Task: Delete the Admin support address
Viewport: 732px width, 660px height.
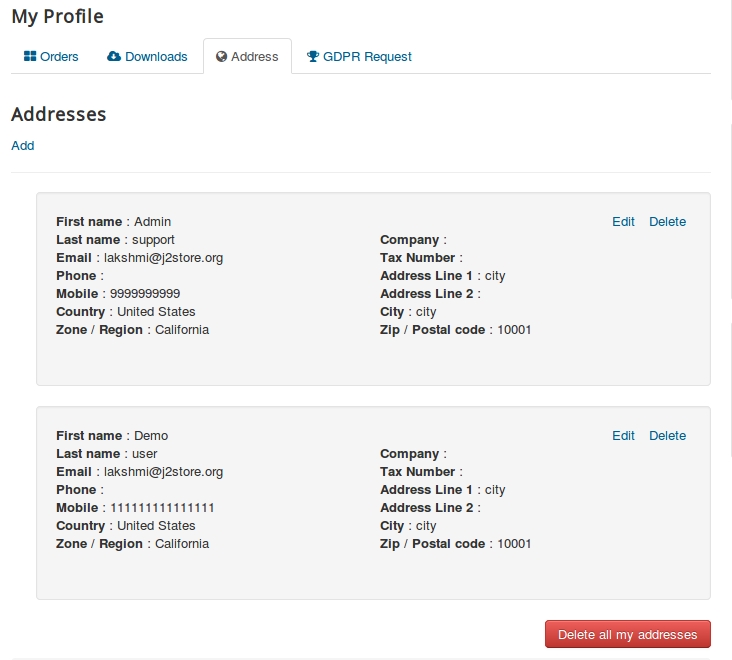Action: pos(667,222)
